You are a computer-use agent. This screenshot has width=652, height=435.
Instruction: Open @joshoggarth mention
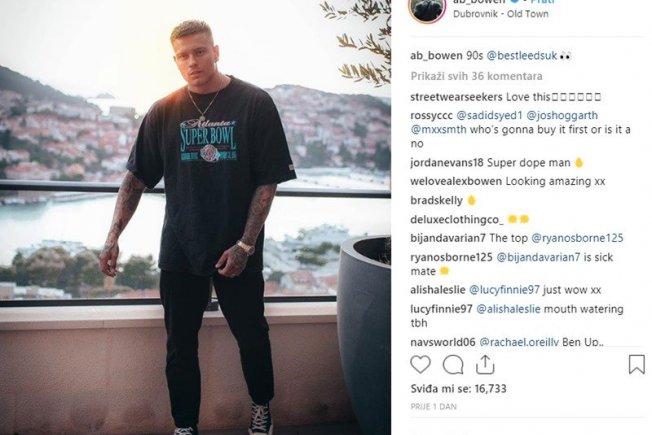pos(562,115)
